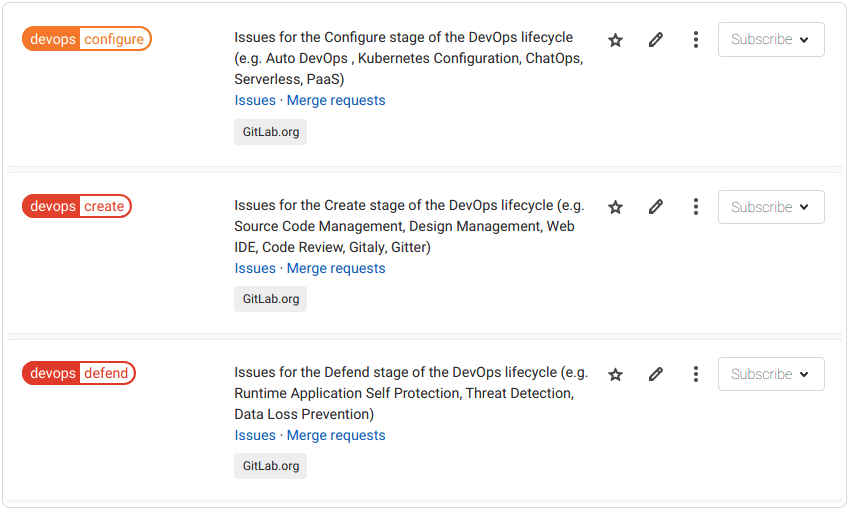This screenshot has width=849, height=513.
Task: Click the orange devops configure label badge
Action: [87, 39]
